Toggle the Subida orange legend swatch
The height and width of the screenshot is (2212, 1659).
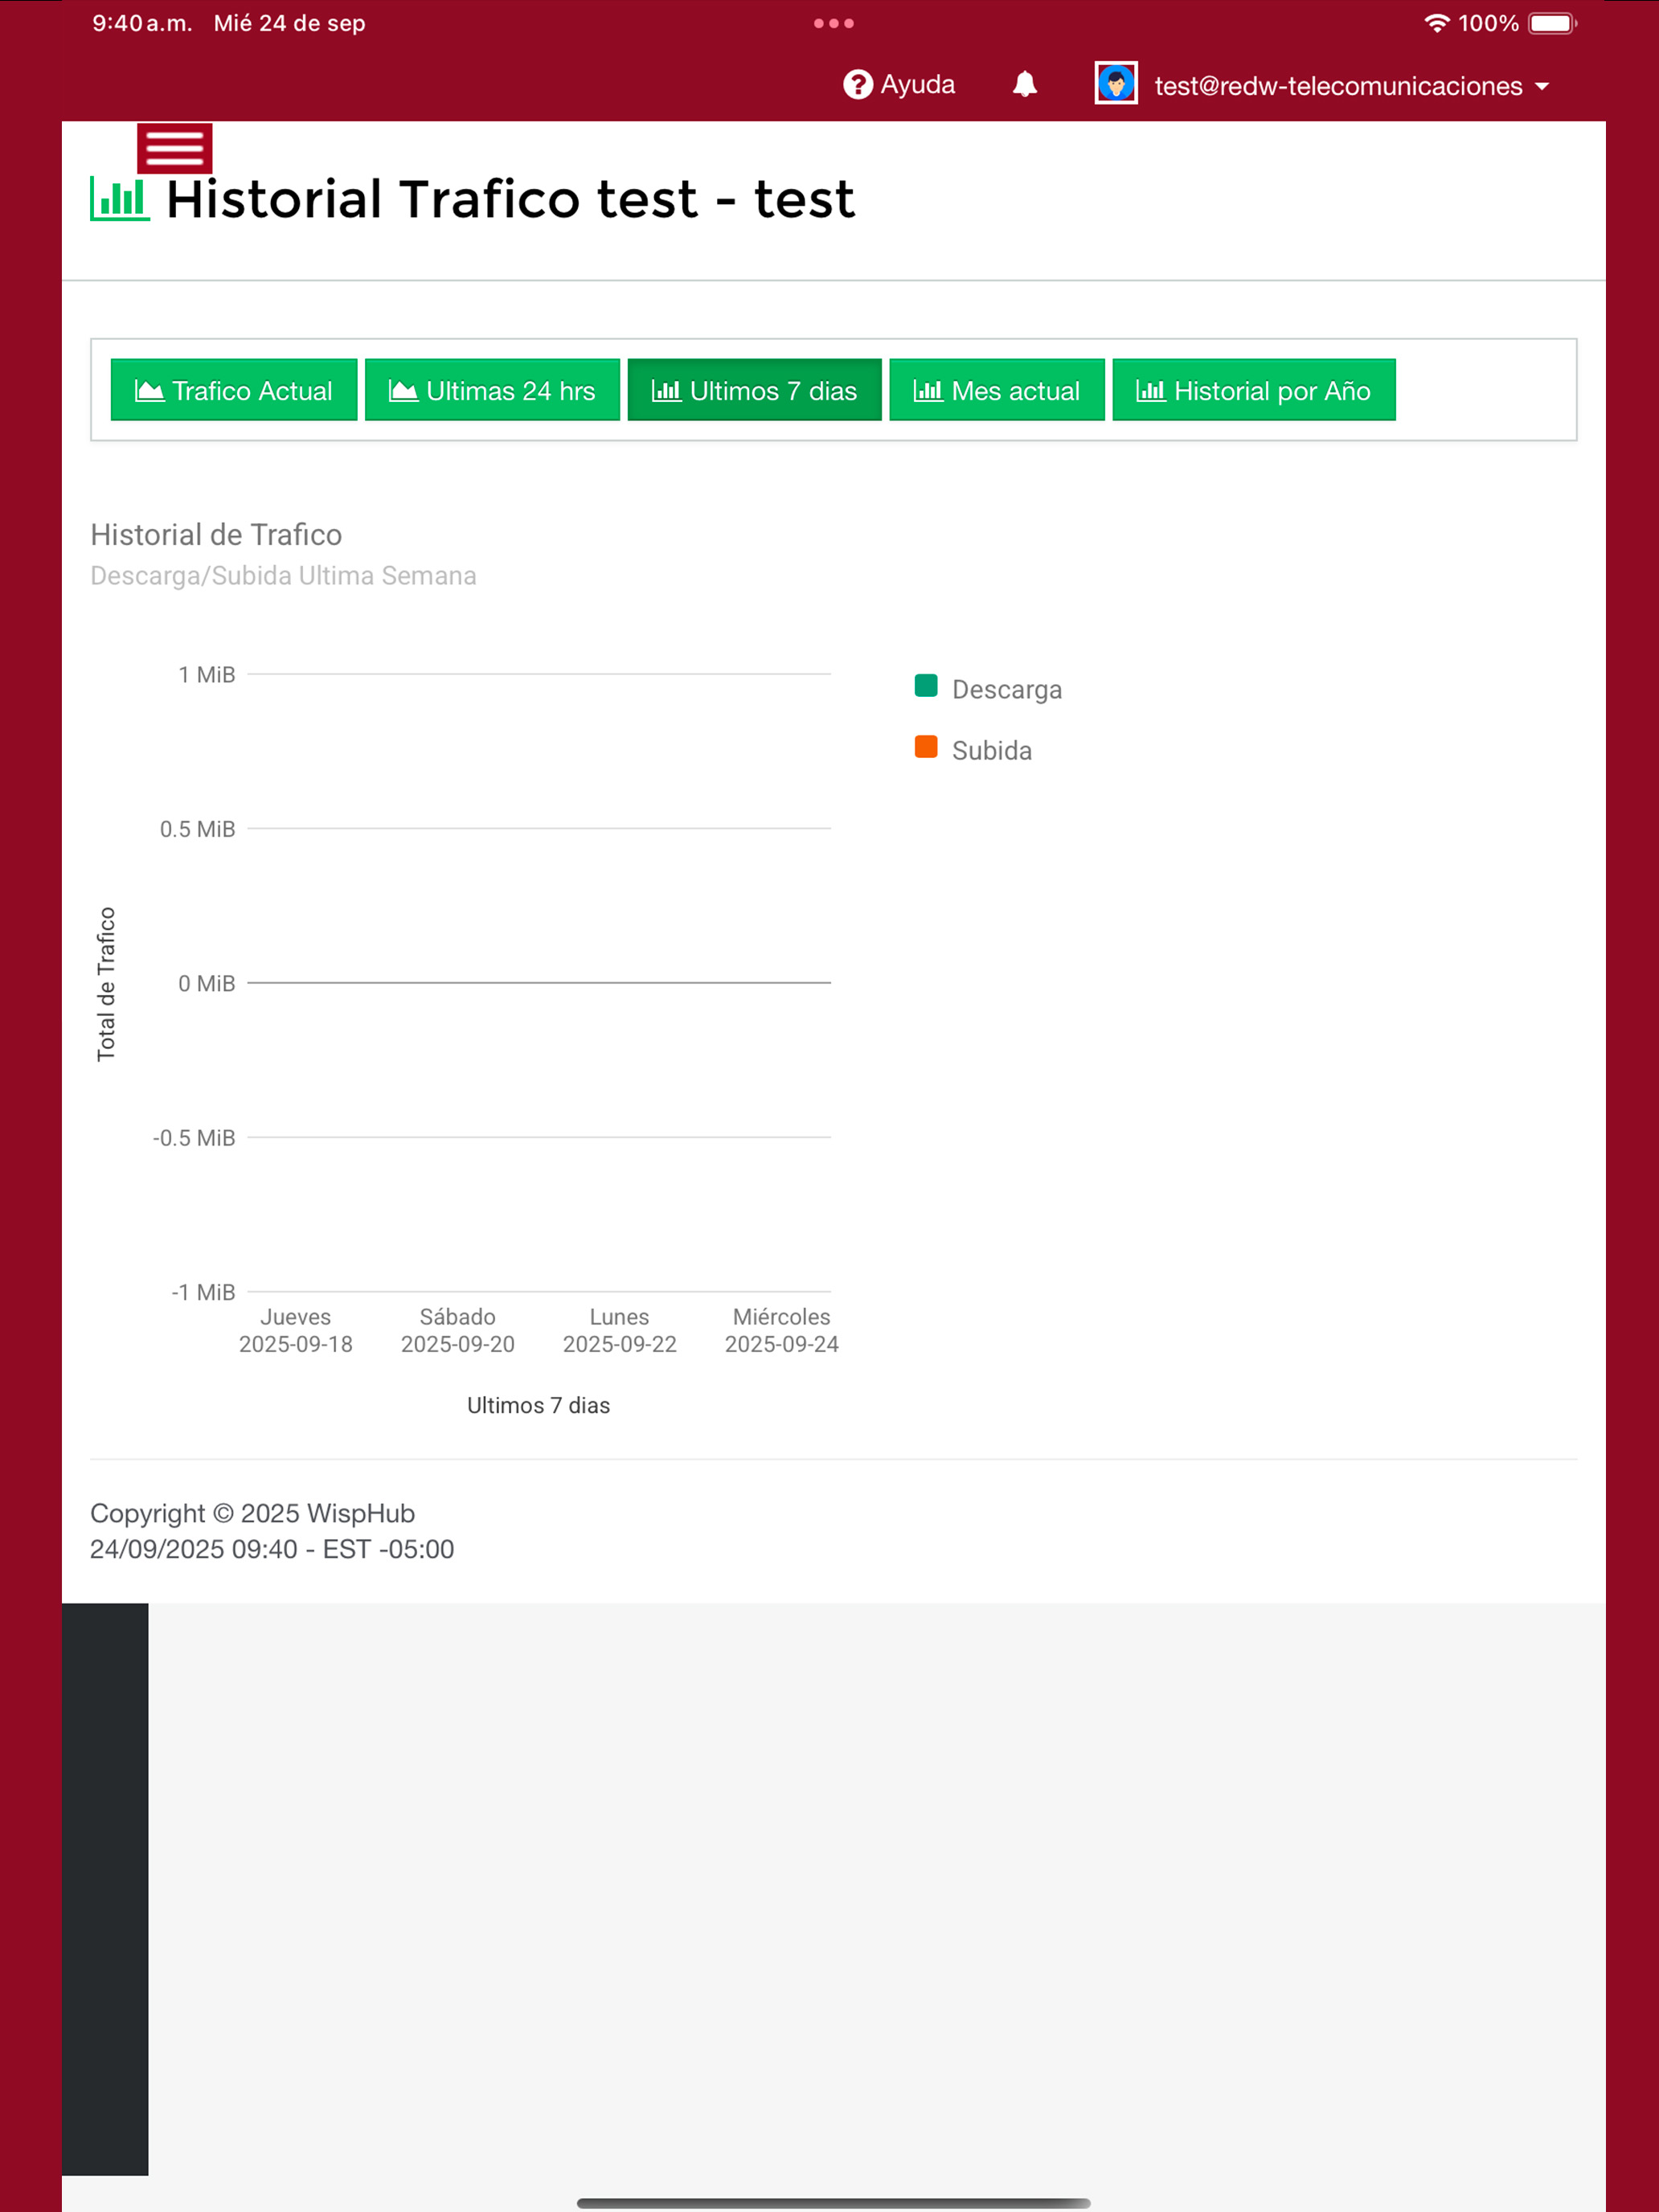click(926, 747)
